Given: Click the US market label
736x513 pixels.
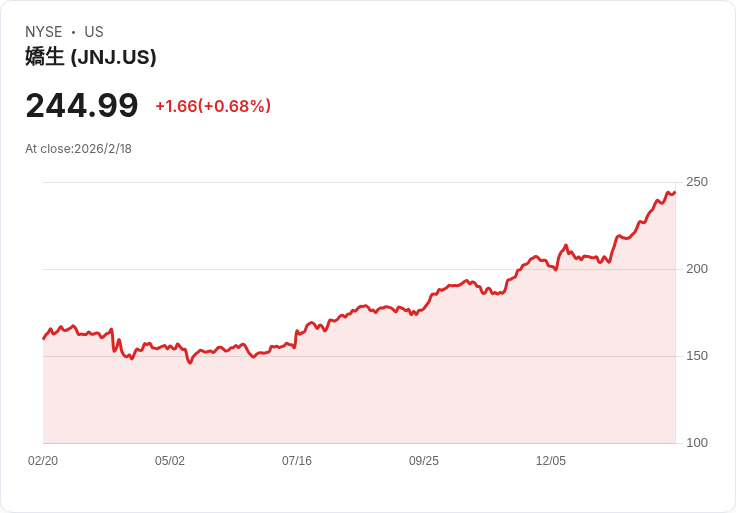Looking at the screenshot, I should tap(94, 32).
